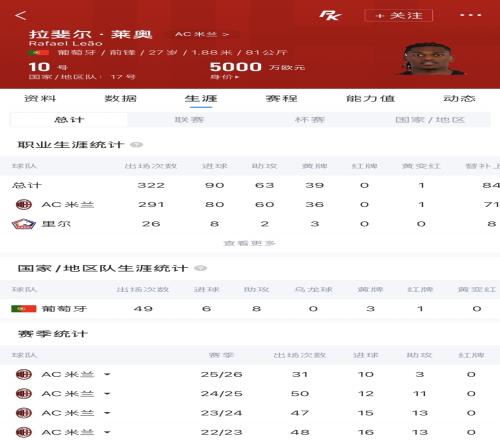Tap Portugal flag in national team row

pos(24,309)
